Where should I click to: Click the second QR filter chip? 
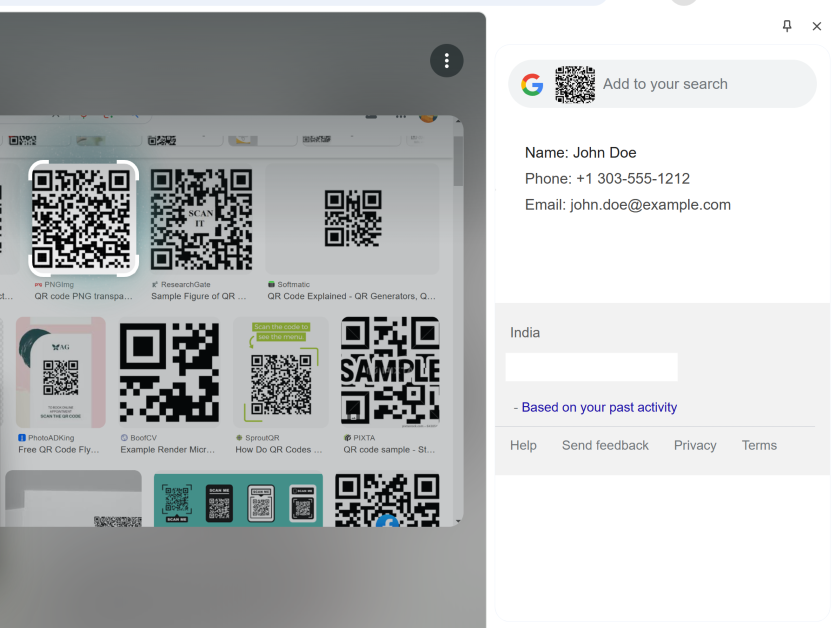coord(184,140)
